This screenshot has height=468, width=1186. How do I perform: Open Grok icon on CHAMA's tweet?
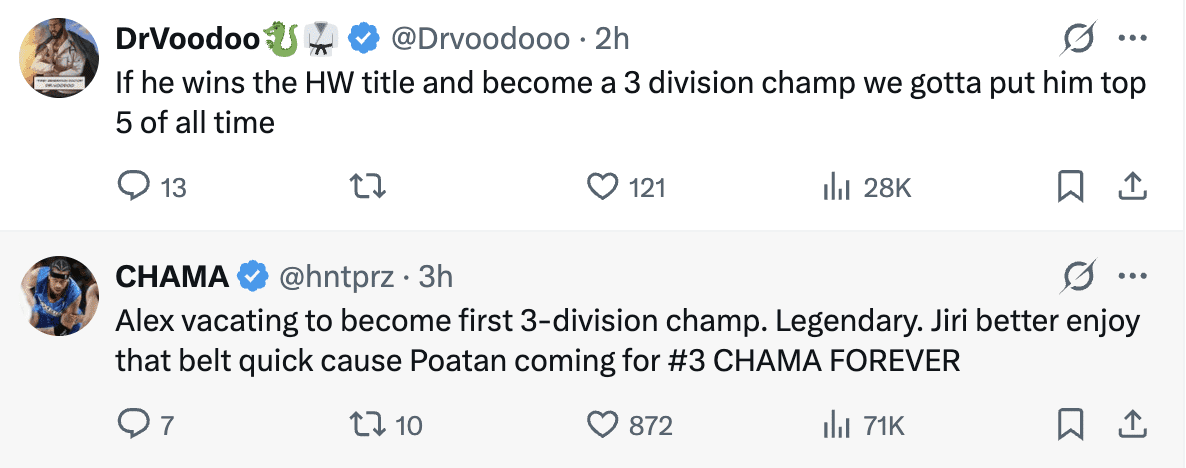coord(1080,277)
